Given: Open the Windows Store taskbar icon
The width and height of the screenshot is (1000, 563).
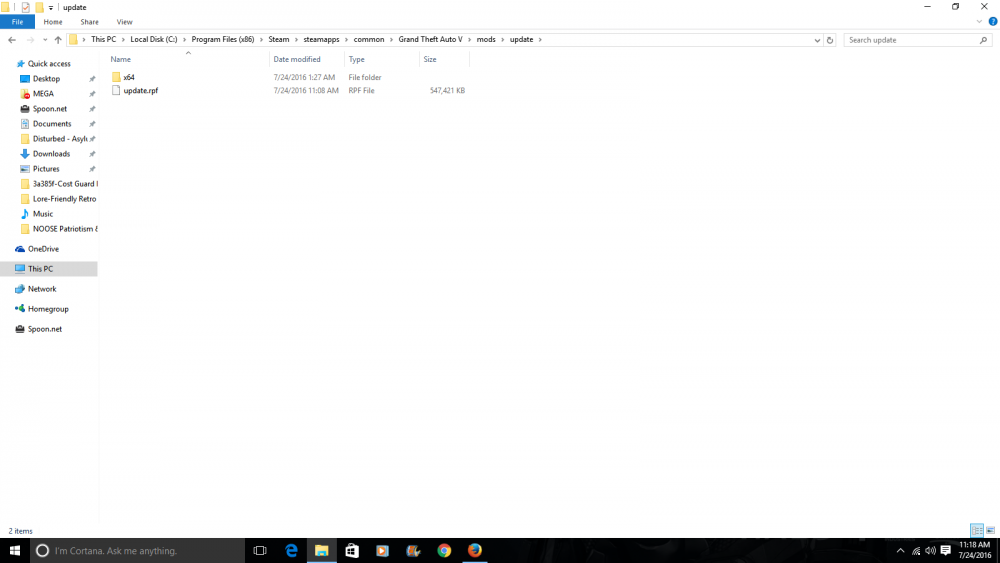Looking at the screenshot, I should point(352,550).
